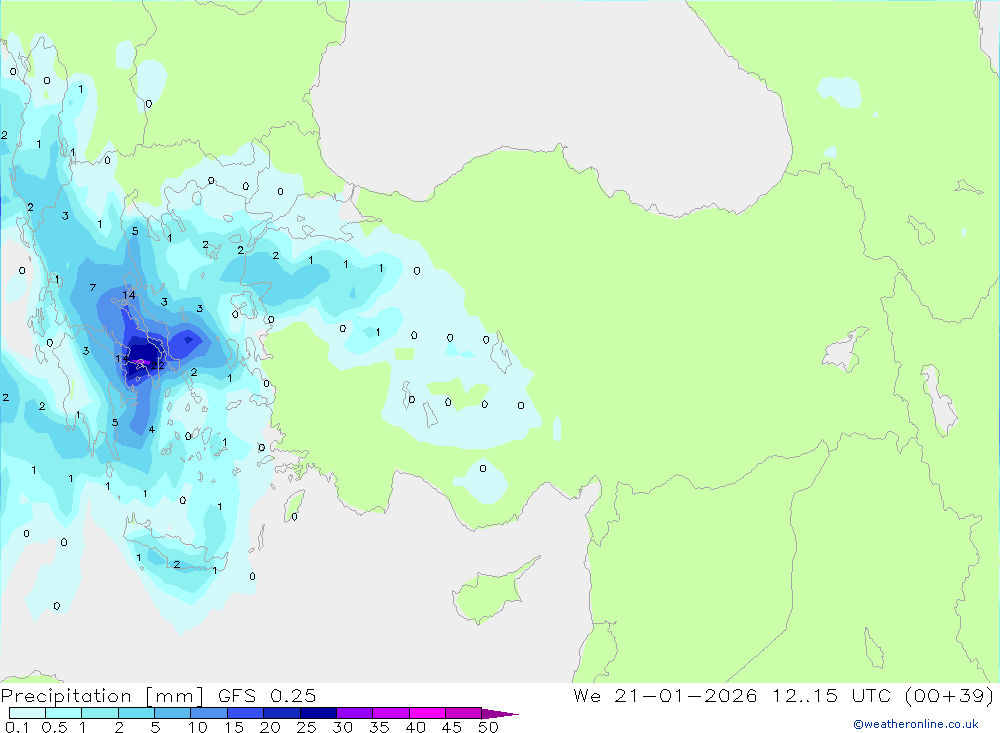Click the above-50 arrow tip of legend
This screenshot has width=1000, height=733.
[499, 714]
